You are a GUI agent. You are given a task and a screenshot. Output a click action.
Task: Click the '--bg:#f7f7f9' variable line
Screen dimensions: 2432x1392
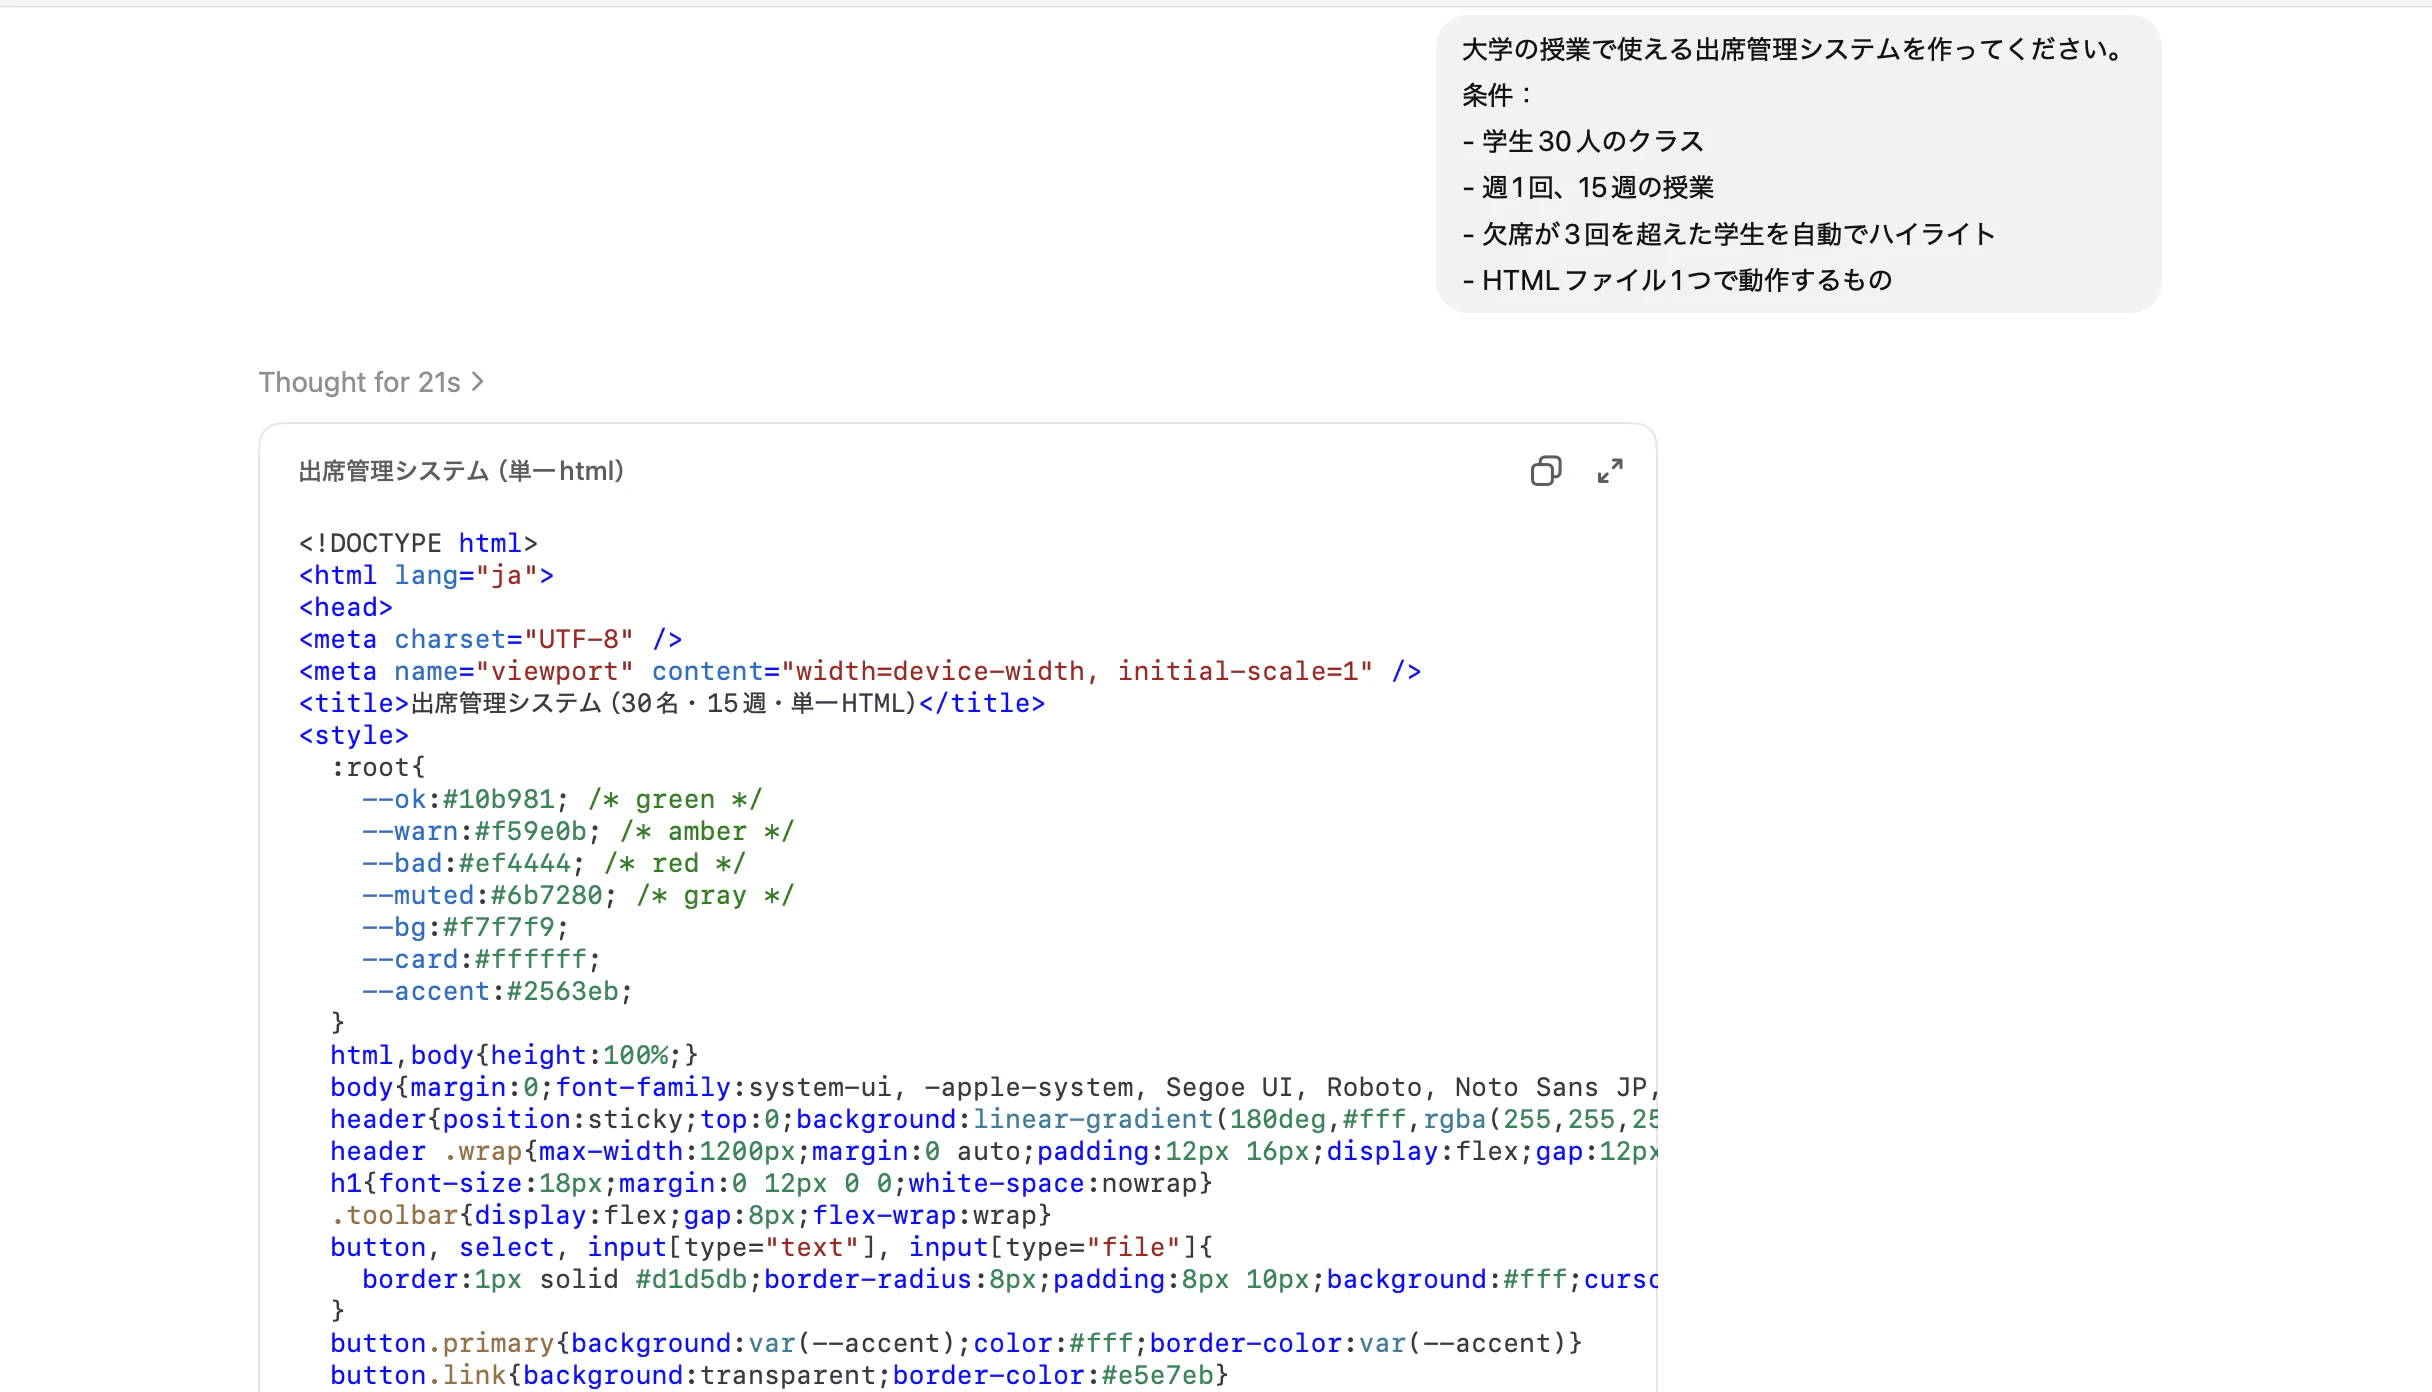tap(465, 927)
